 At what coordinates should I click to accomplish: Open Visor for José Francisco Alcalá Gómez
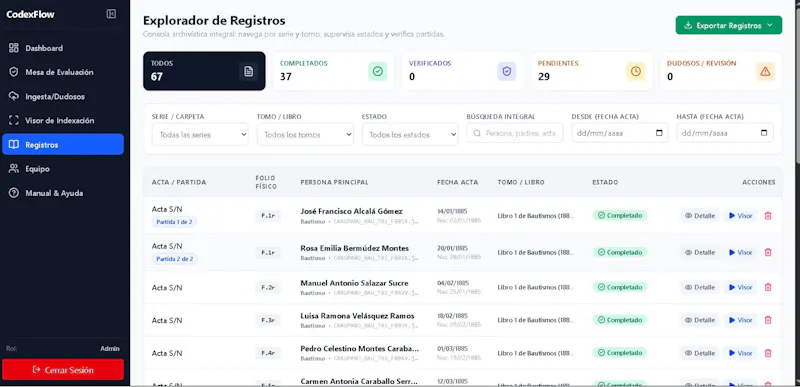click(740, 216)
